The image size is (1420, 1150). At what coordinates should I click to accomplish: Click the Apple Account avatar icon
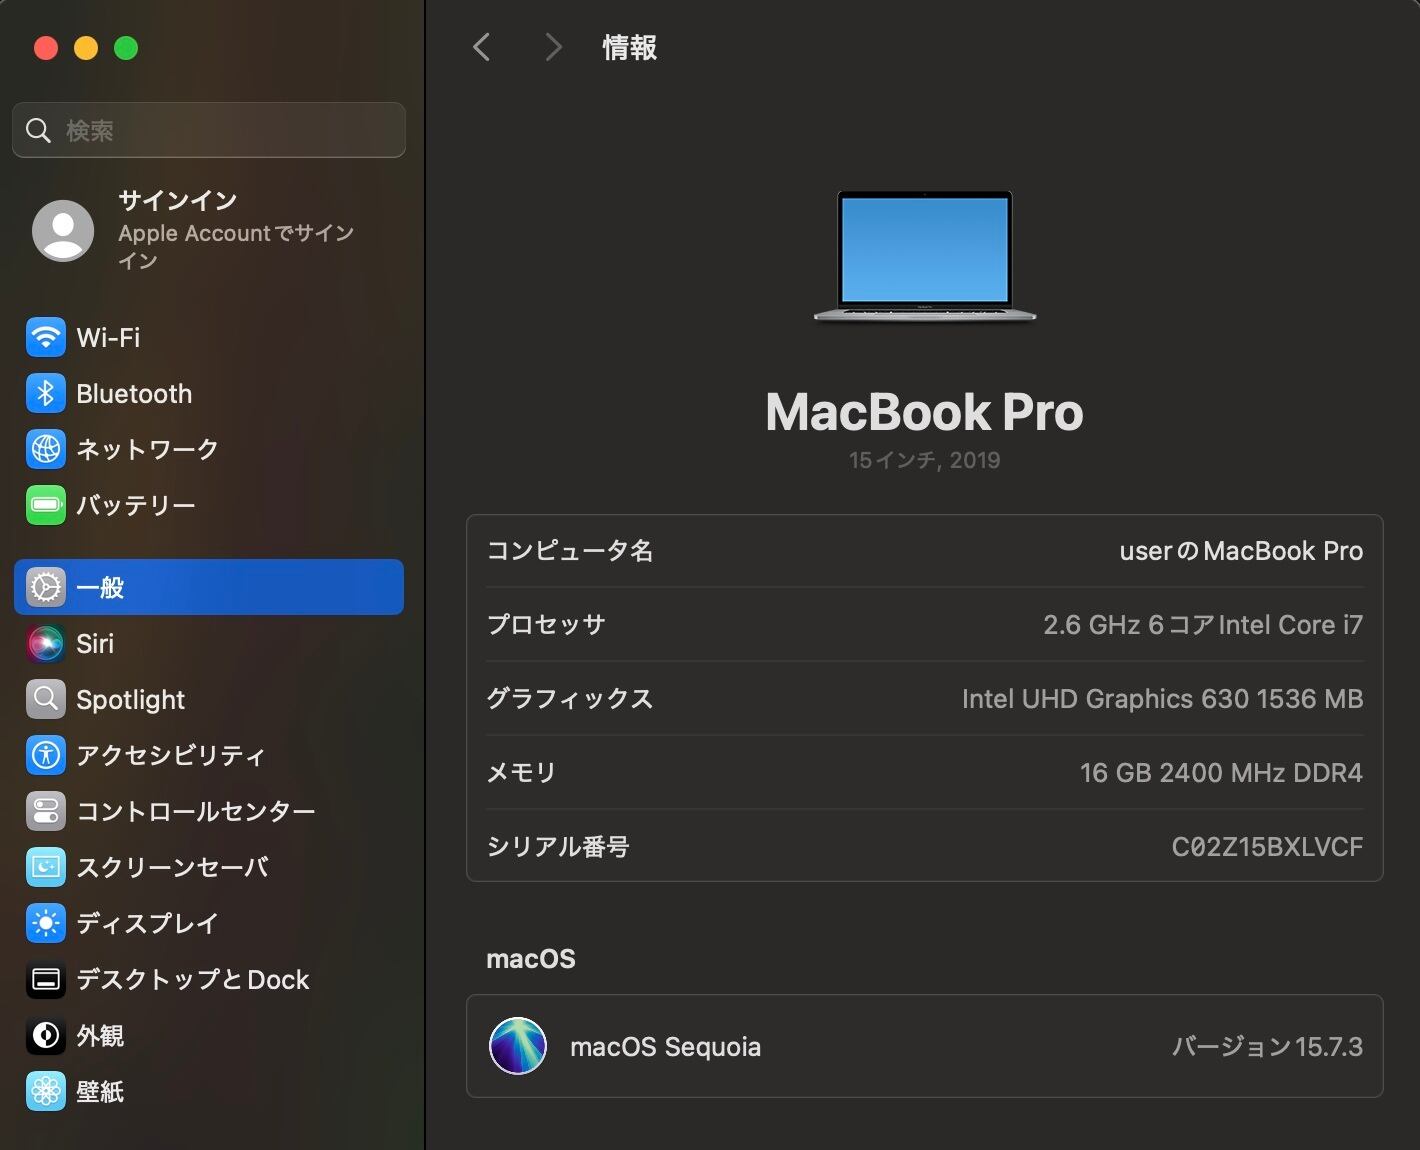click(x=63, y=231)
